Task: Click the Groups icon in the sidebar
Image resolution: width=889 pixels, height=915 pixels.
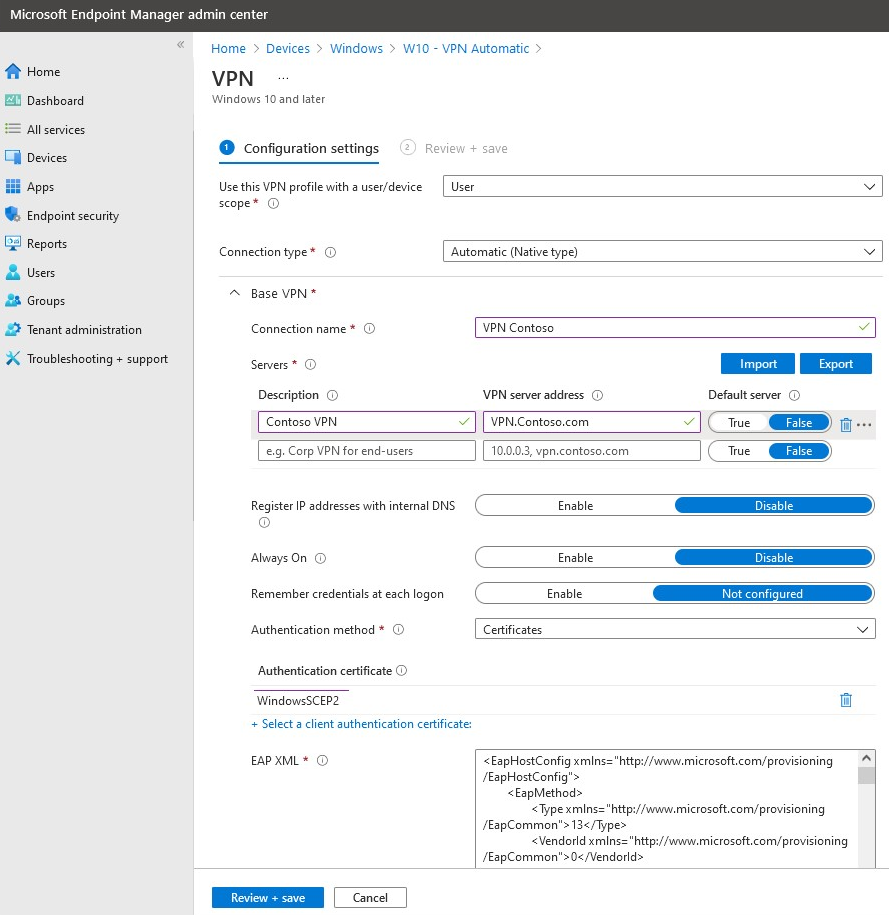Action: click(x=13, y=301)
